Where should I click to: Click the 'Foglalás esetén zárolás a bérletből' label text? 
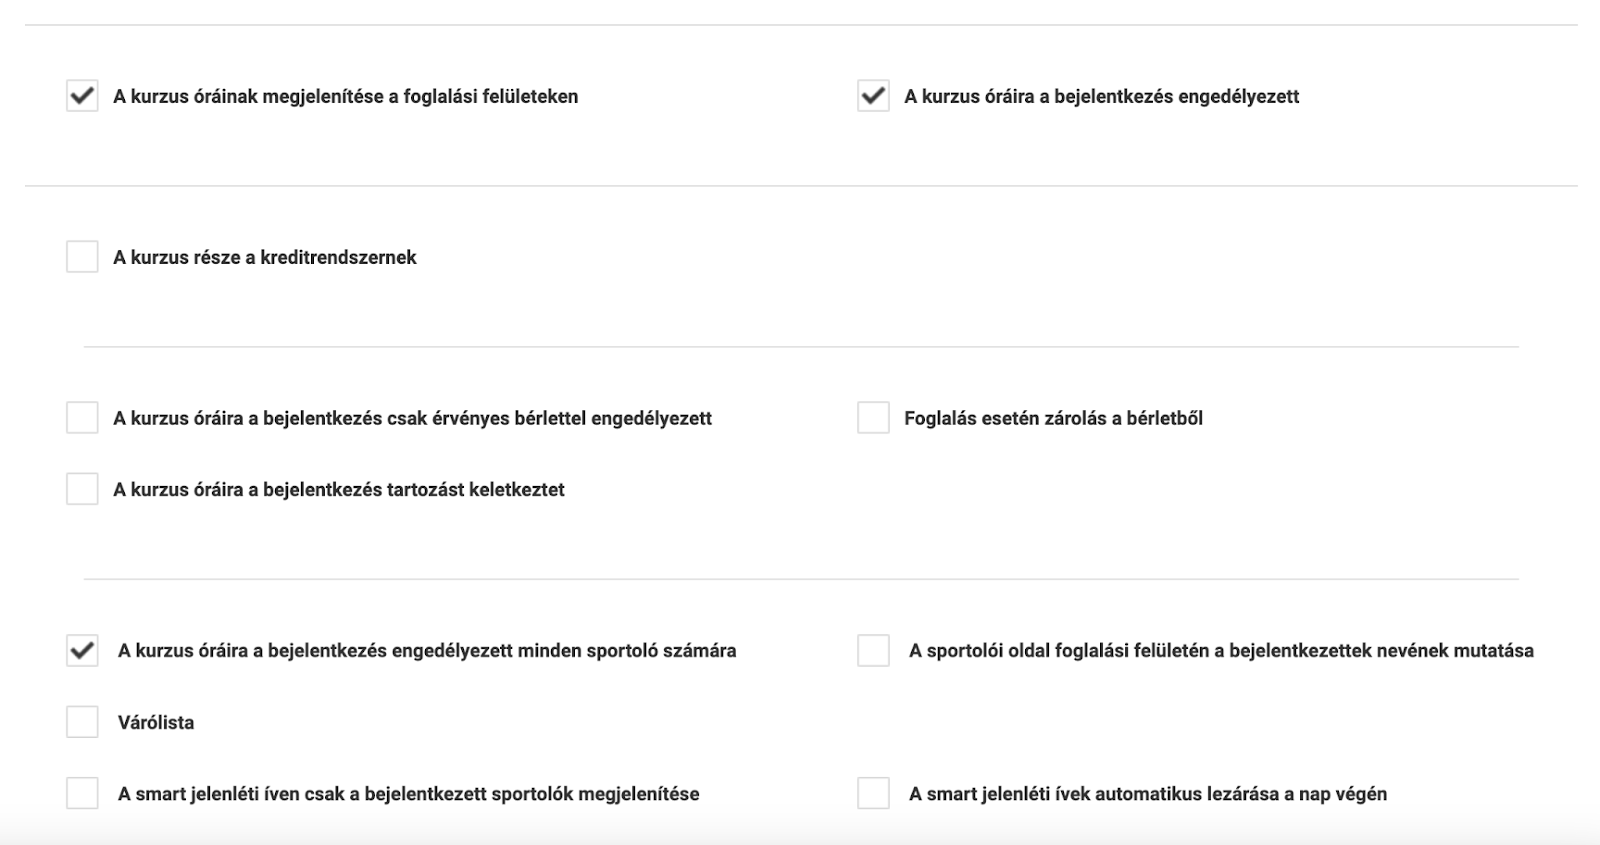coord(1053,418)
